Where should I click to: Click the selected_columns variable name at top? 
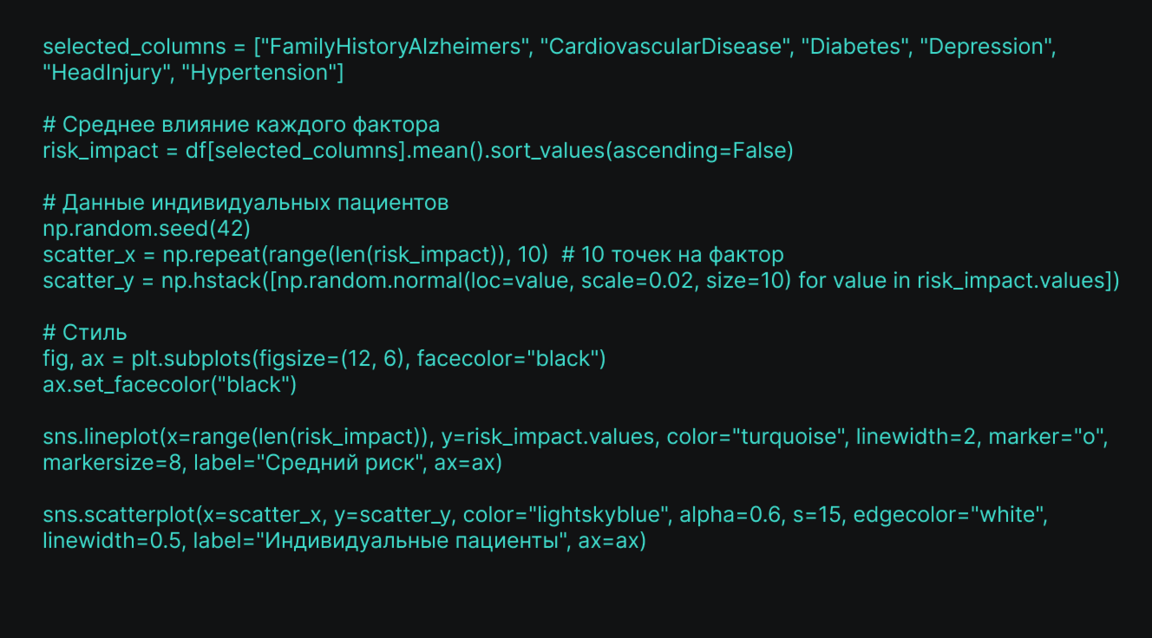pyautogui.click(x=134, y=46)
